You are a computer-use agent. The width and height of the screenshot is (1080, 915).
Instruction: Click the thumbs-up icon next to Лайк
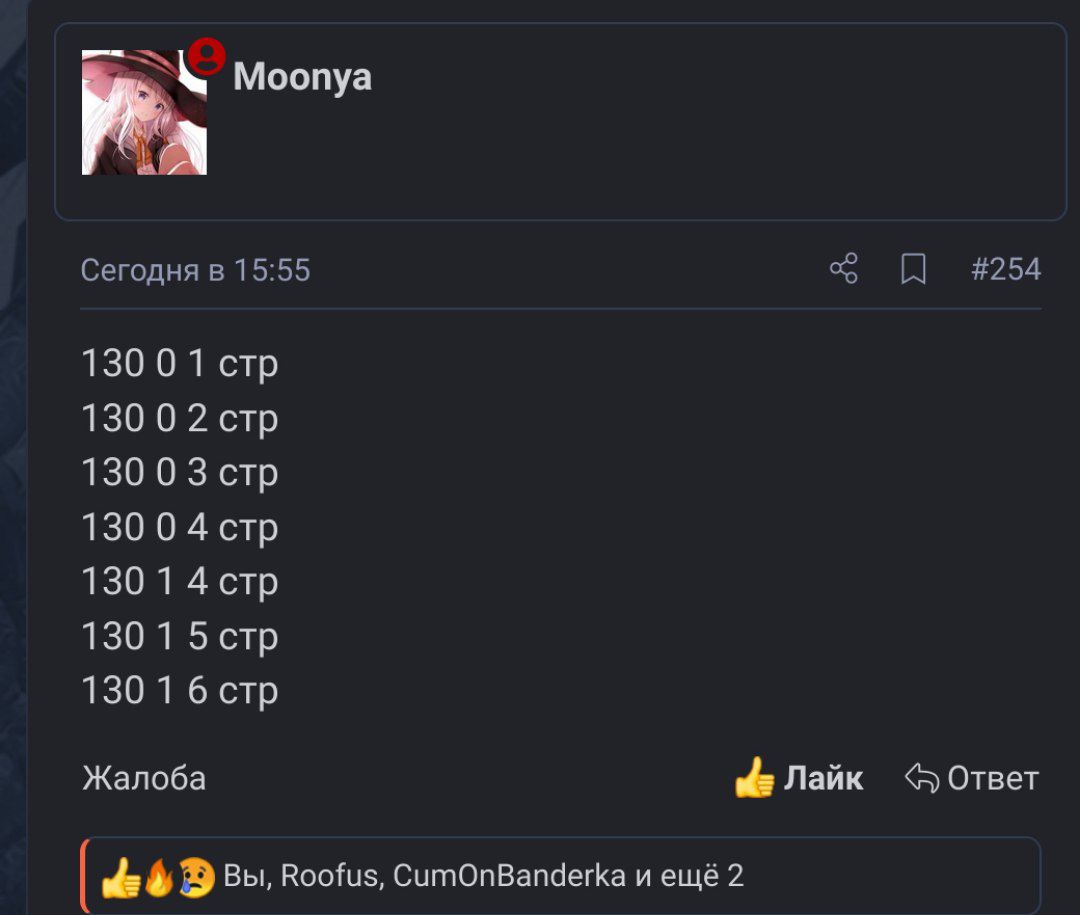(754, 778)
